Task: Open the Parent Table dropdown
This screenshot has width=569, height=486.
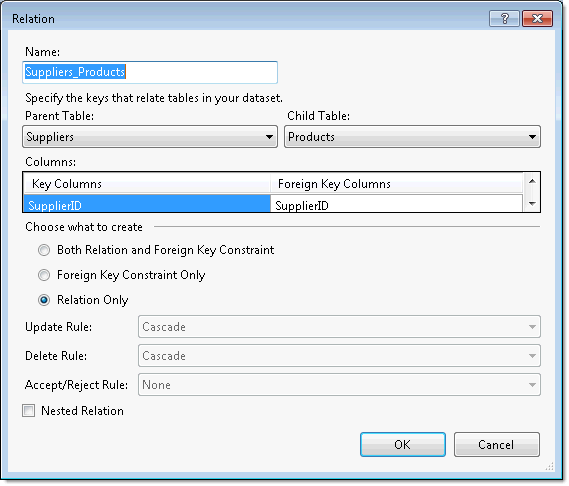Action: (x=151, y=137)
